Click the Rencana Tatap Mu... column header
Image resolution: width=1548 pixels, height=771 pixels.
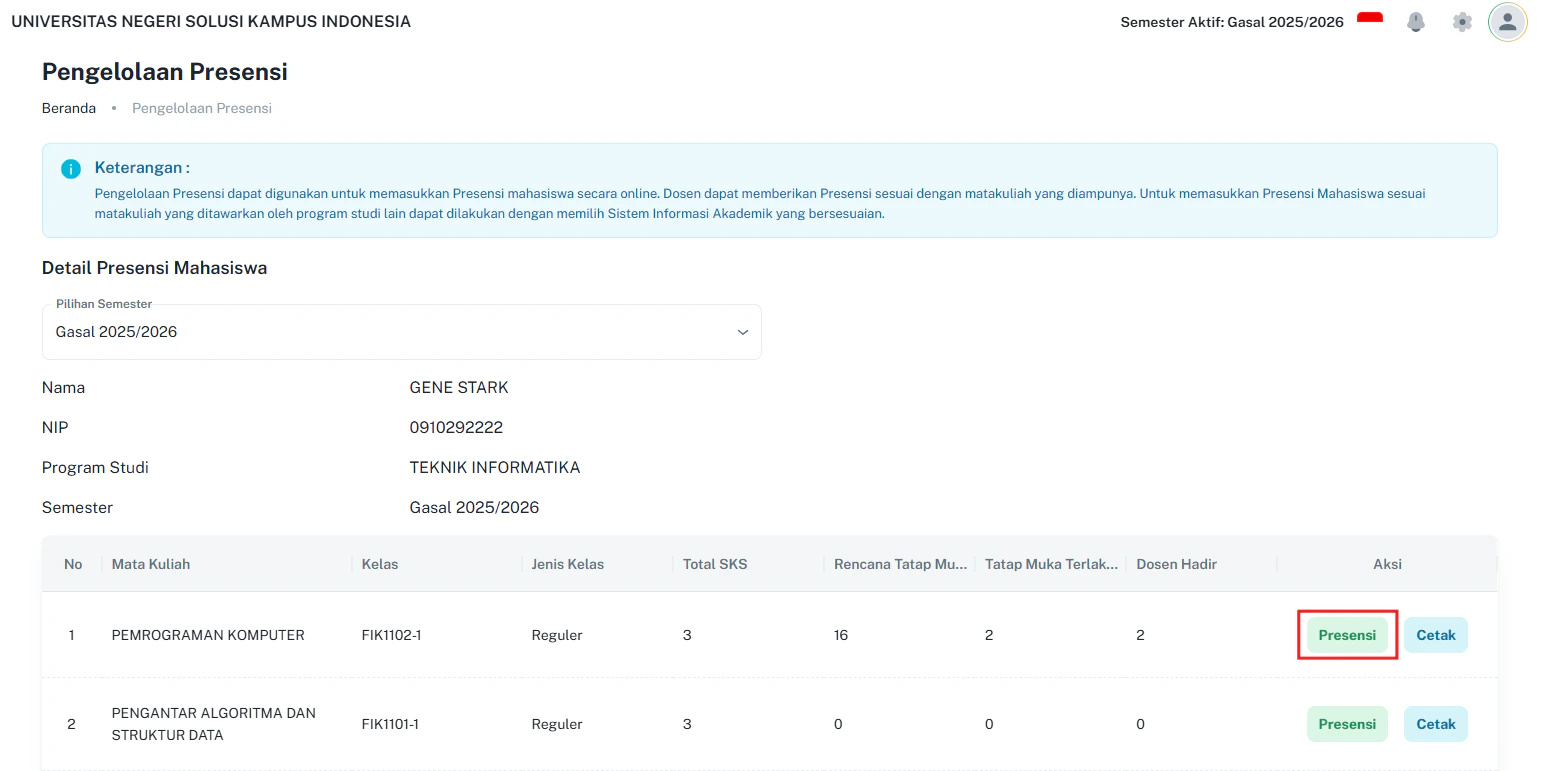901,564
